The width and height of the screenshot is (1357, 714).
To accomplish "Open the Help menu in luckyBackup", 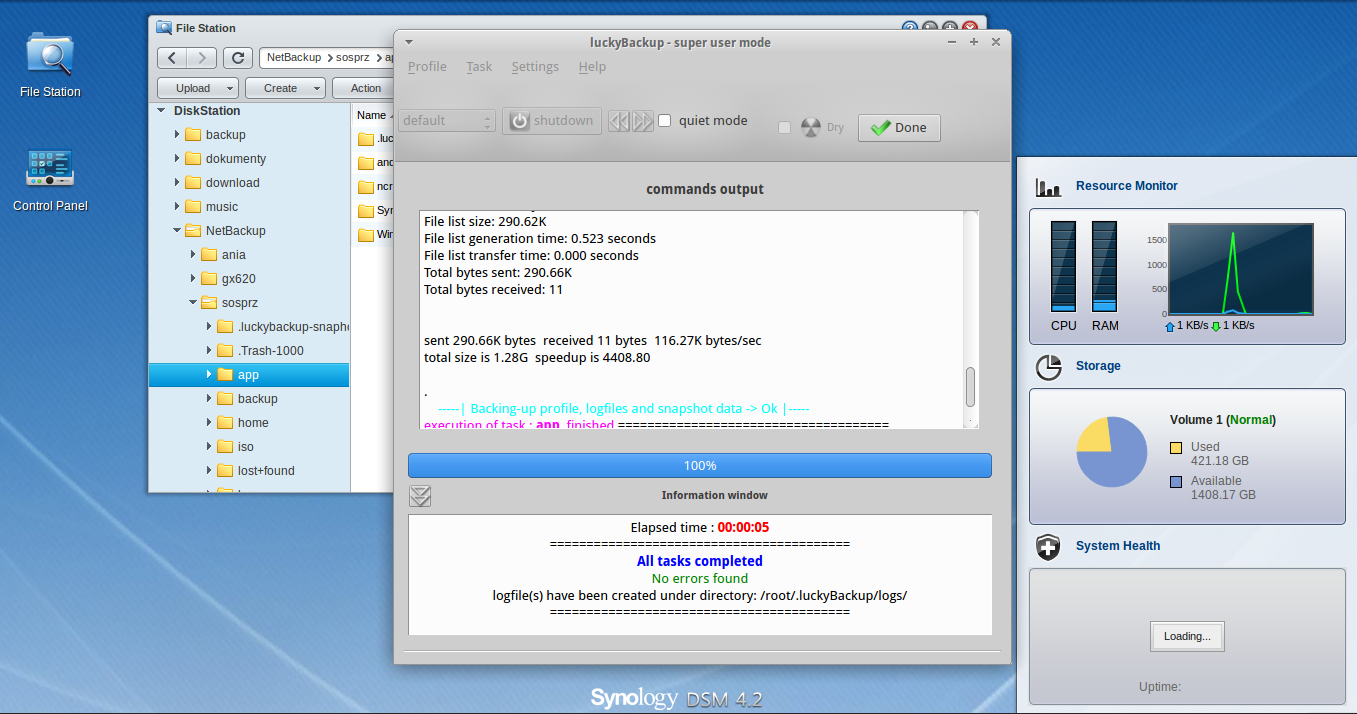I will 592,67.
